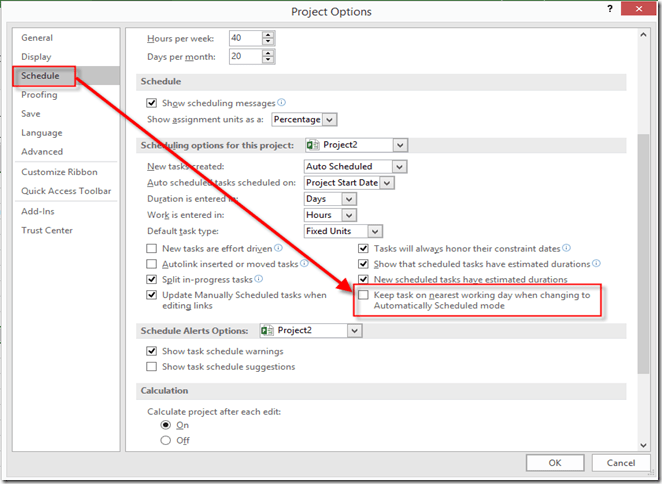
Task: Expand the Default task type dropdown
Action: [x=374, y=231]
